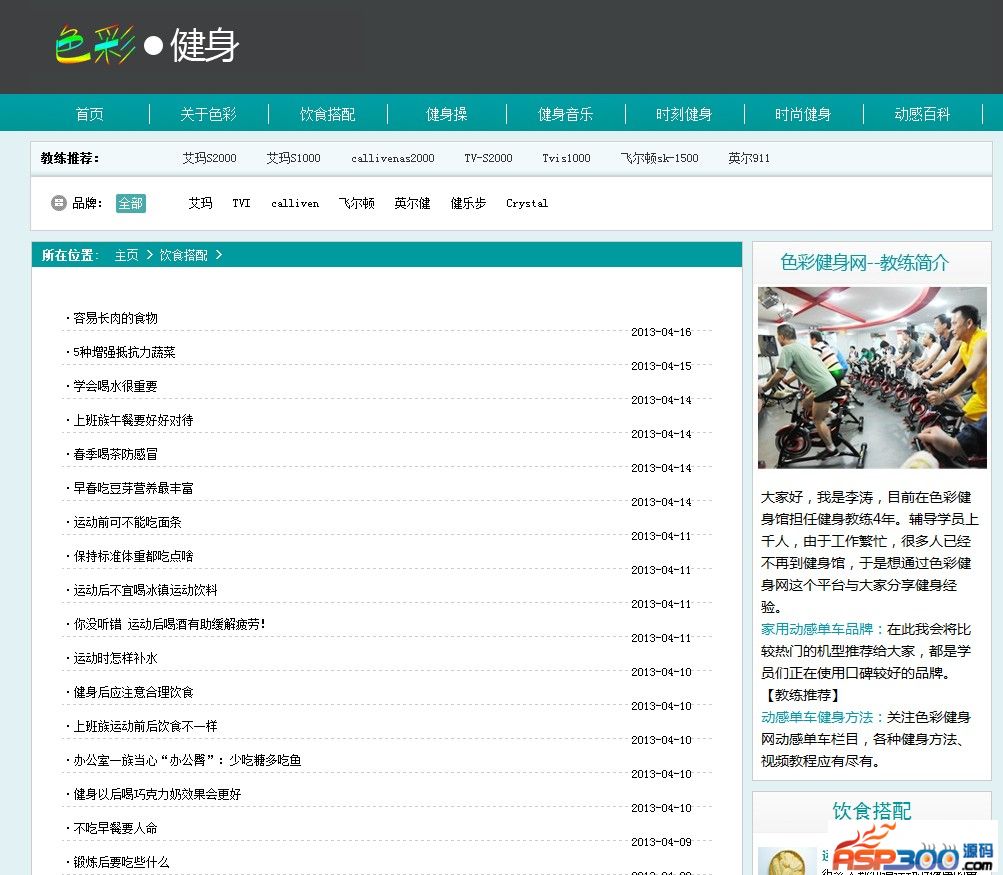Open recommended model 飞尔顿sk-1500
Image resolution: width=1003 pixels, height=875 pixels.
(659, 158)
